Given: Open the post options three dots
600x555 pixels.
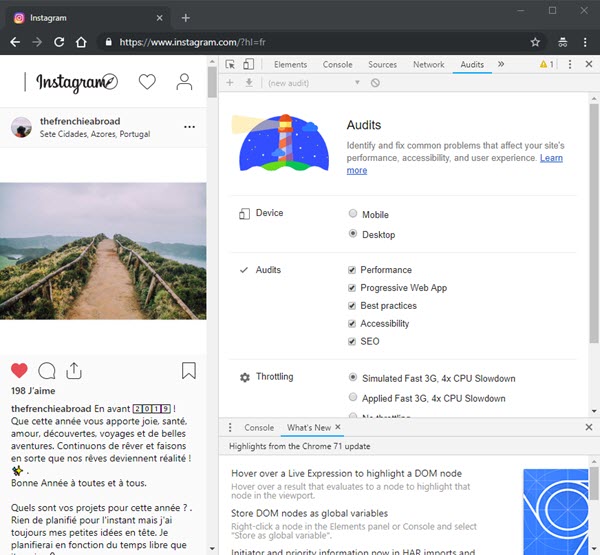Looking at the screenshot, I should pos(189,127).
